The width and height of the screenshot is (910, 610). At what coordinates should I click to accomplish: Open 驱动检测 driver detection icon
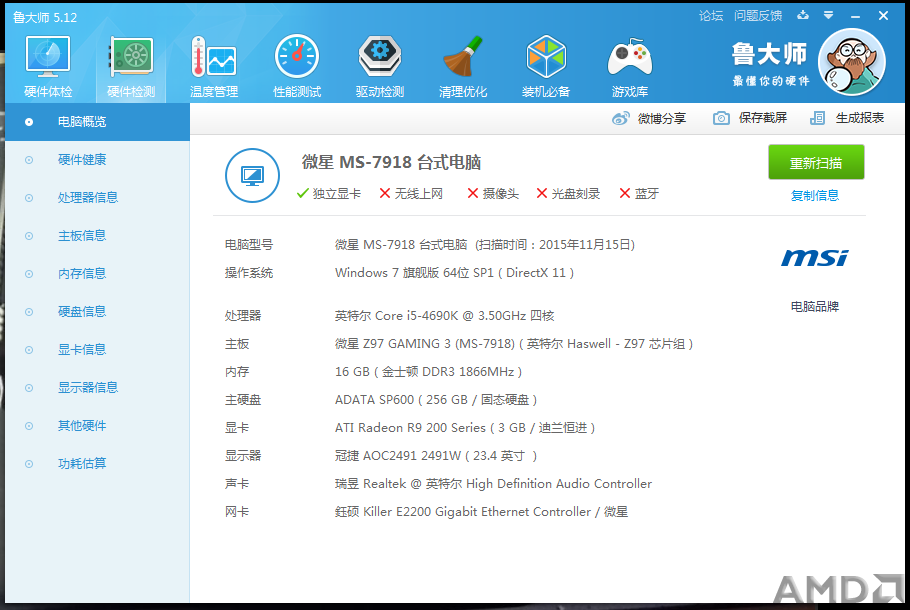click(x=380, y=56)
